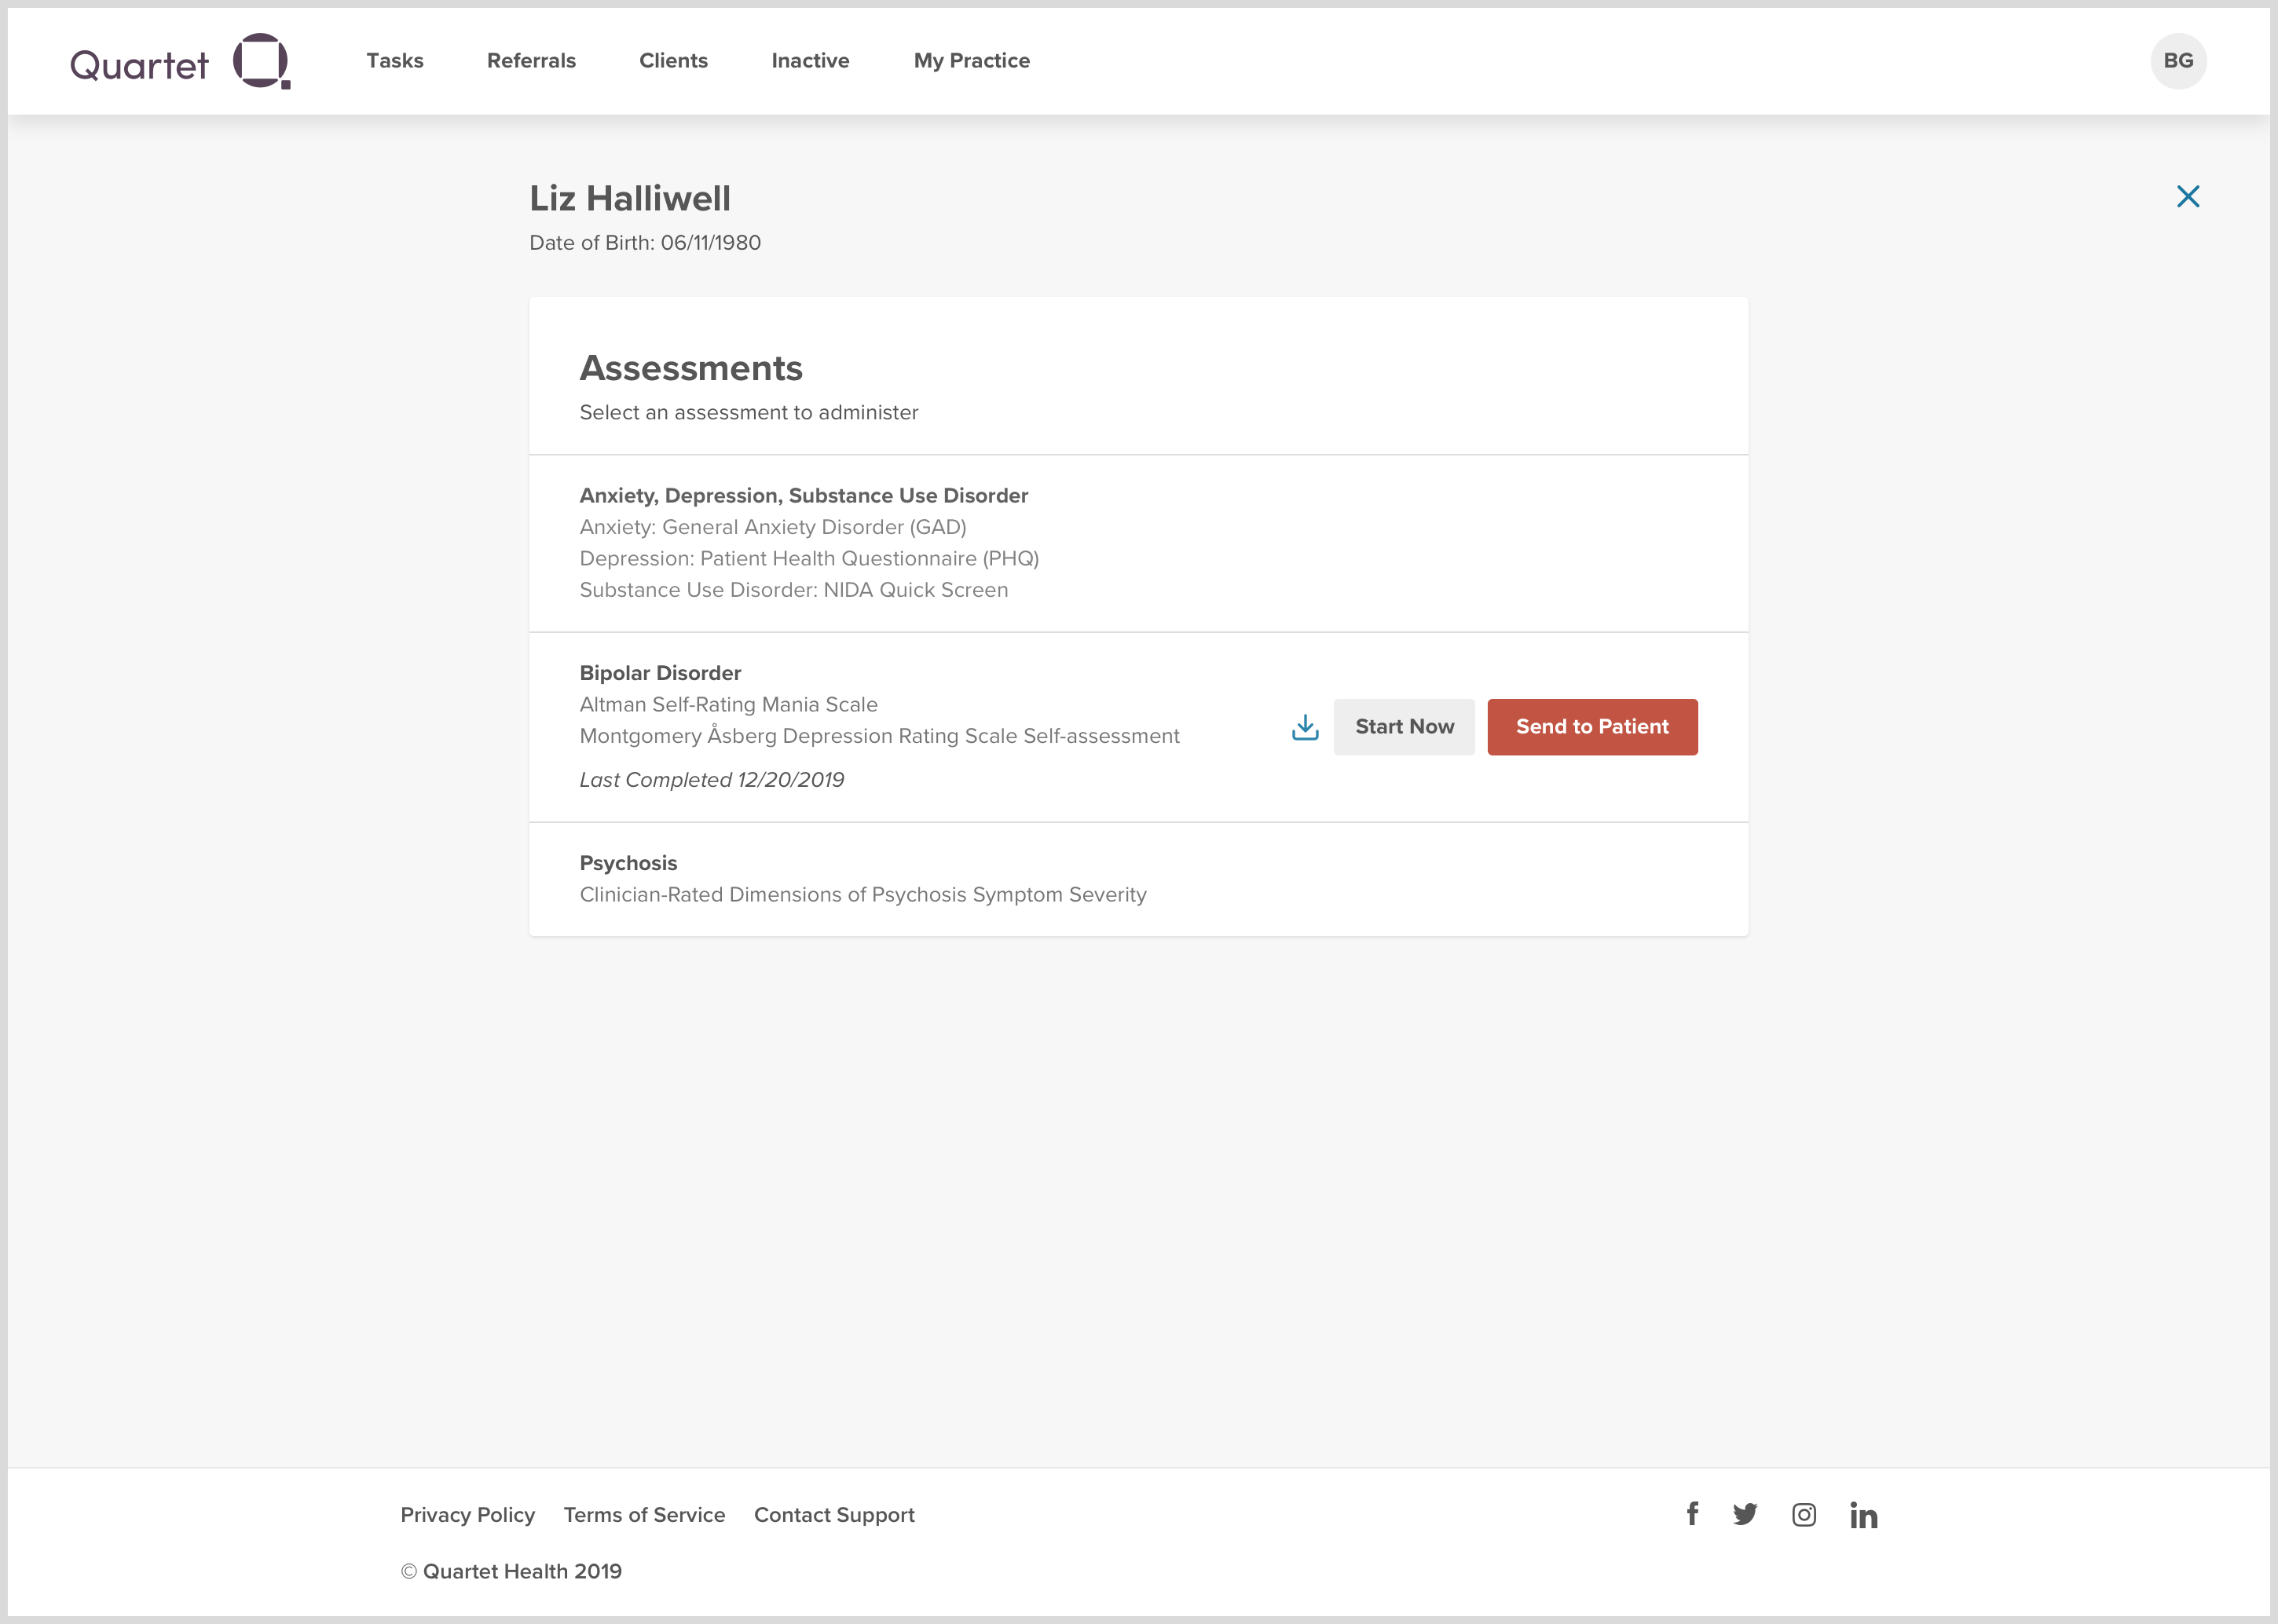Image resolution: width=2278 pixels, height=1624 pixels.
Task: Open Quartet's Instagram page
Action: point(1803,1515)
